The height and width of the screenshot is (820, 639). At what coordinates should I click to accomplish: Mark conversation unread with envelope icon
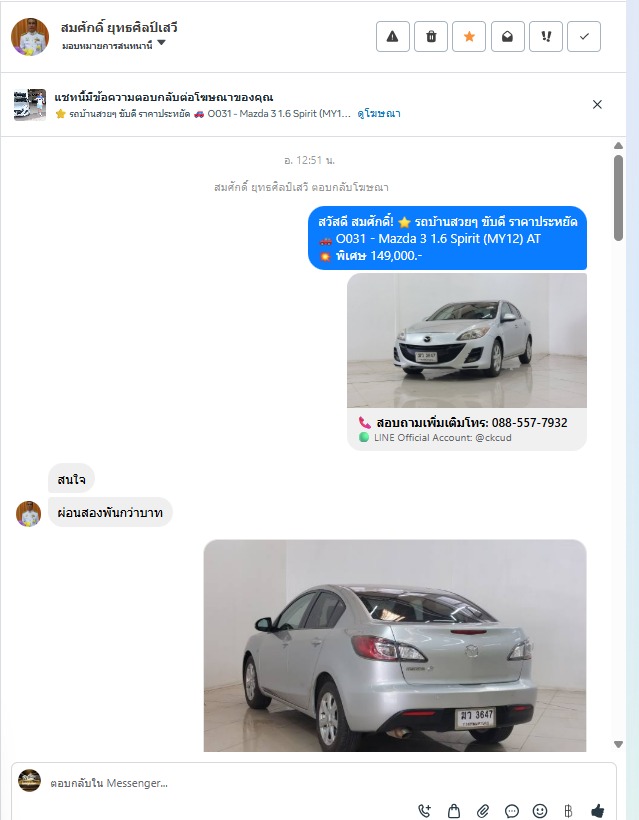point(507,37)
